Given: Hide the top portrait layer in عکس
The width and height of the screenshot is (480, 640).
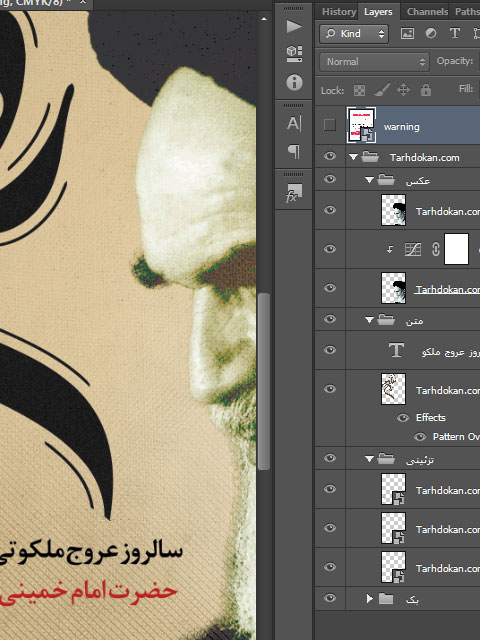Looking at the screenshot, I should tap(330, 210).
